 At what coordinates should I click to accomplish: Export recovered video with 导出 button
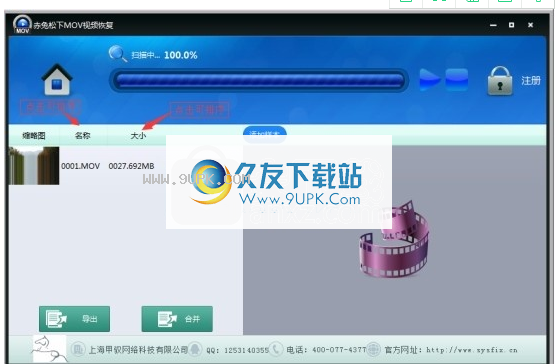pyautogui.click(x=74, y=319)
